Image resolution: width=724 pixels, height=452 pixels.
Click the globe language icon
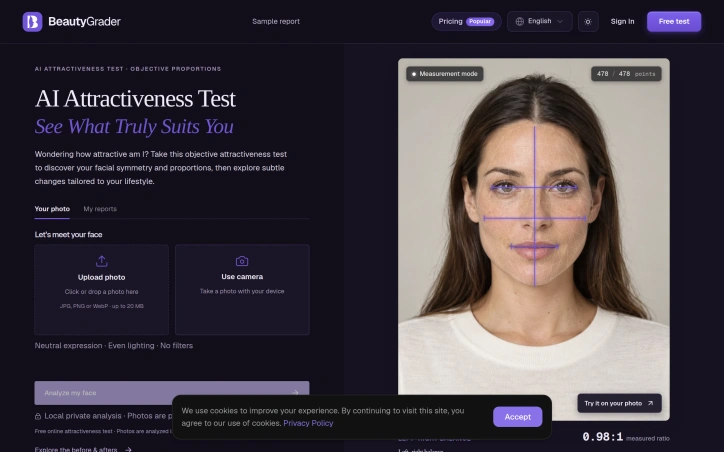pos(519,21)
